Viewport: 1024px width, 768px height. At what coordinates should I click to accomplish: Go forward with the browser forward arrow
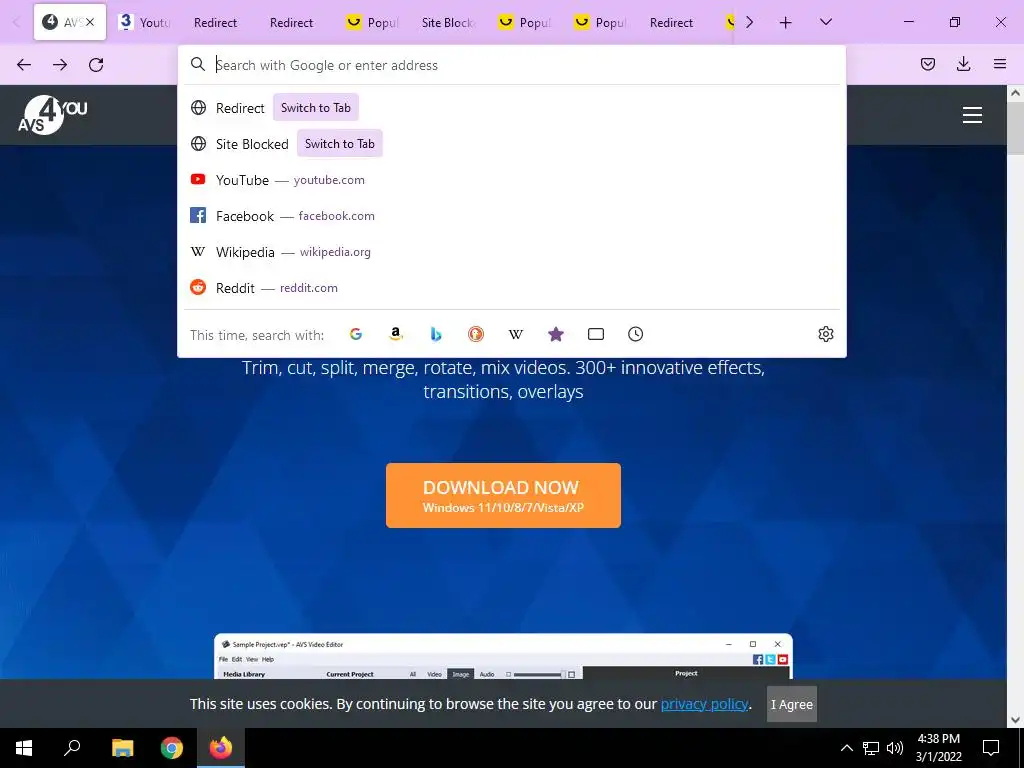click(x=60, y=64)
